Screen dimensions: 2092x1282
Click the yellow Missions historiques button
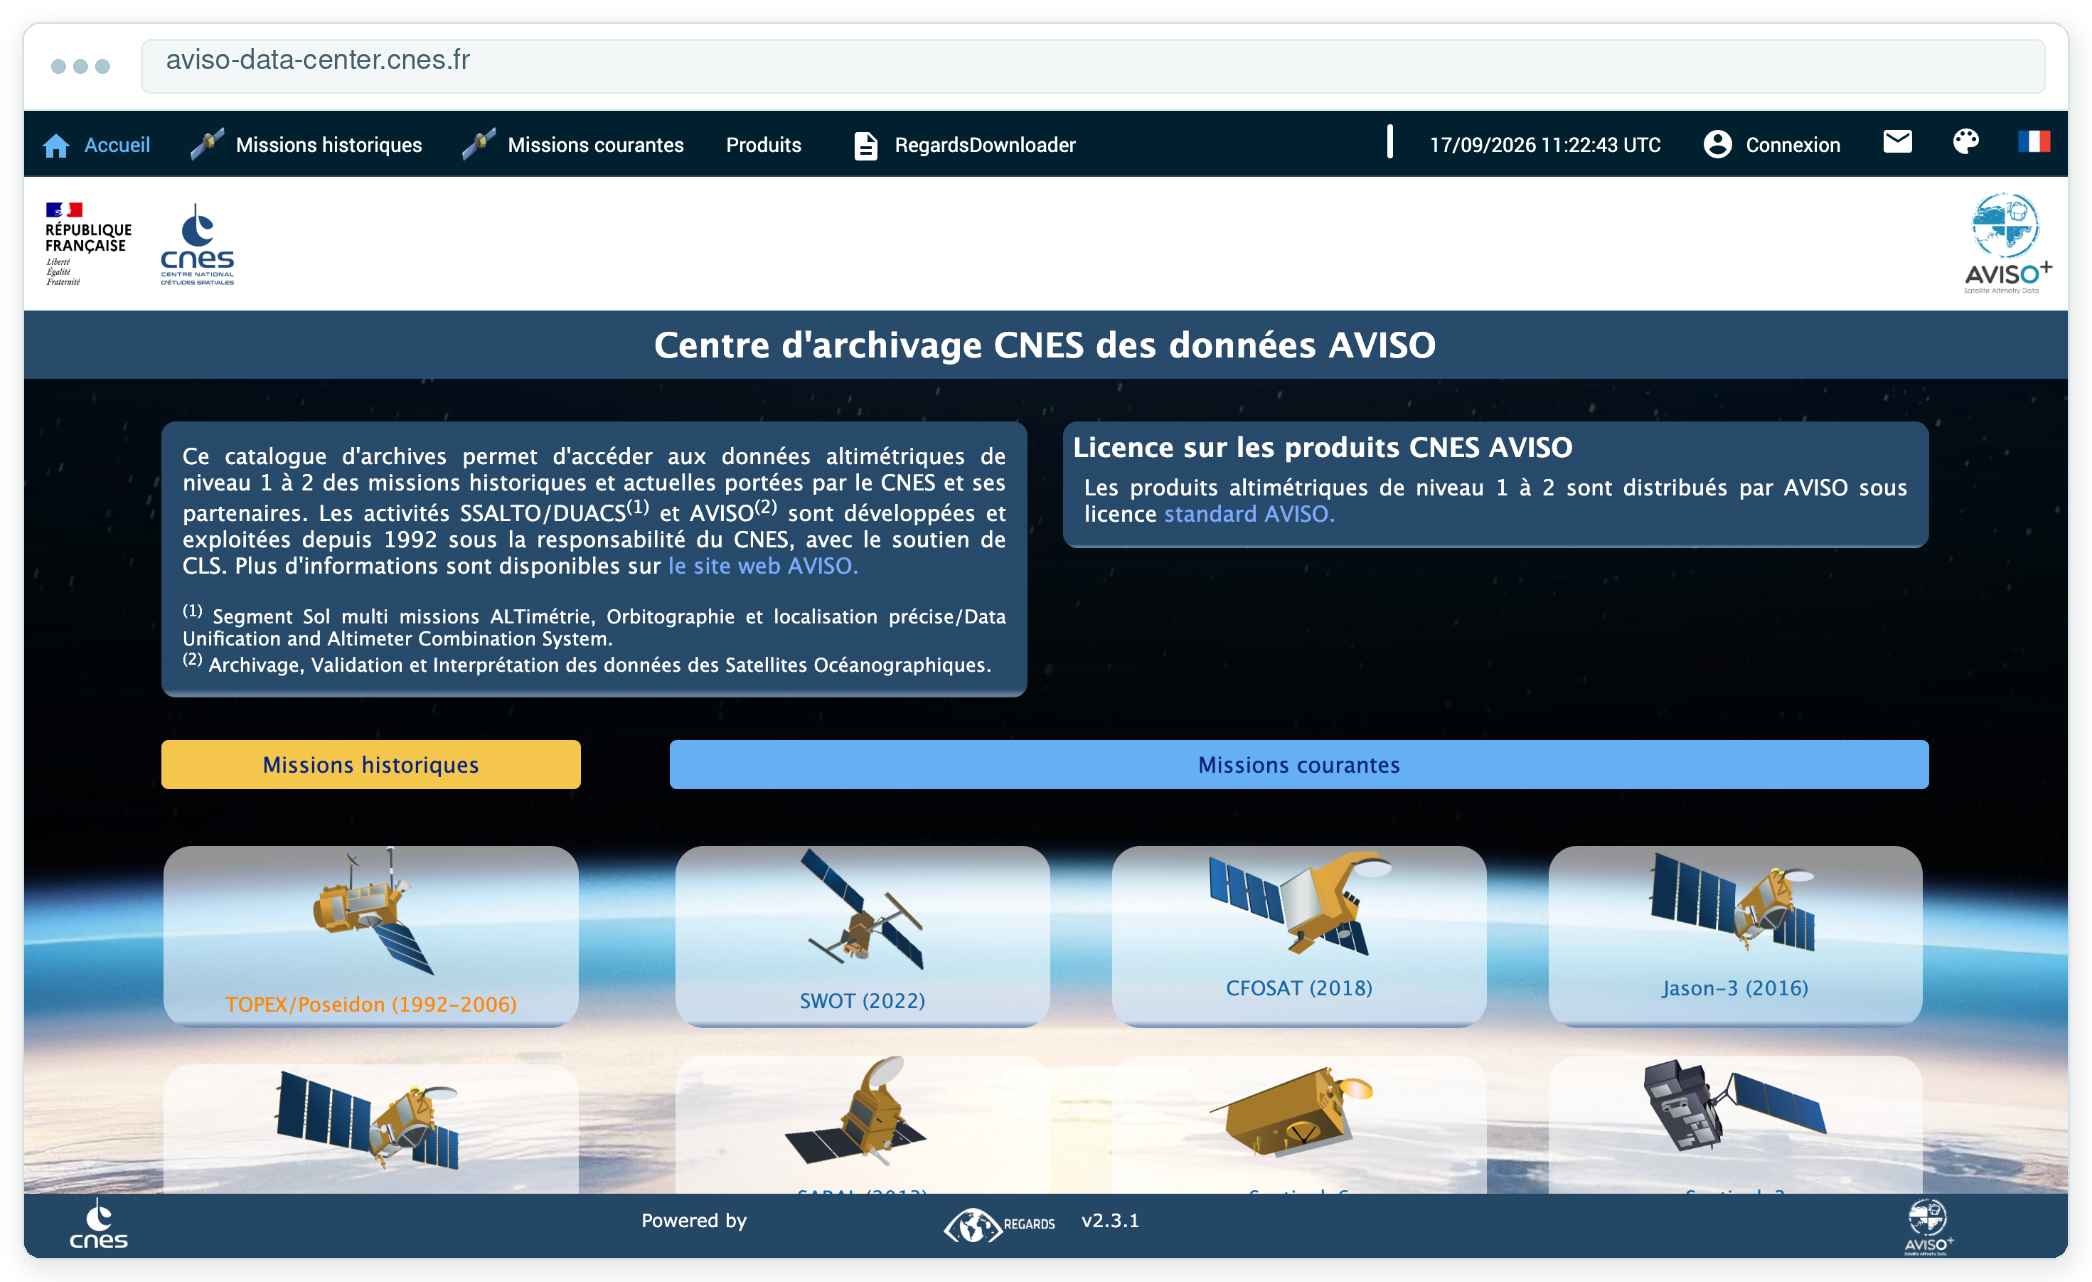point(371,765)
